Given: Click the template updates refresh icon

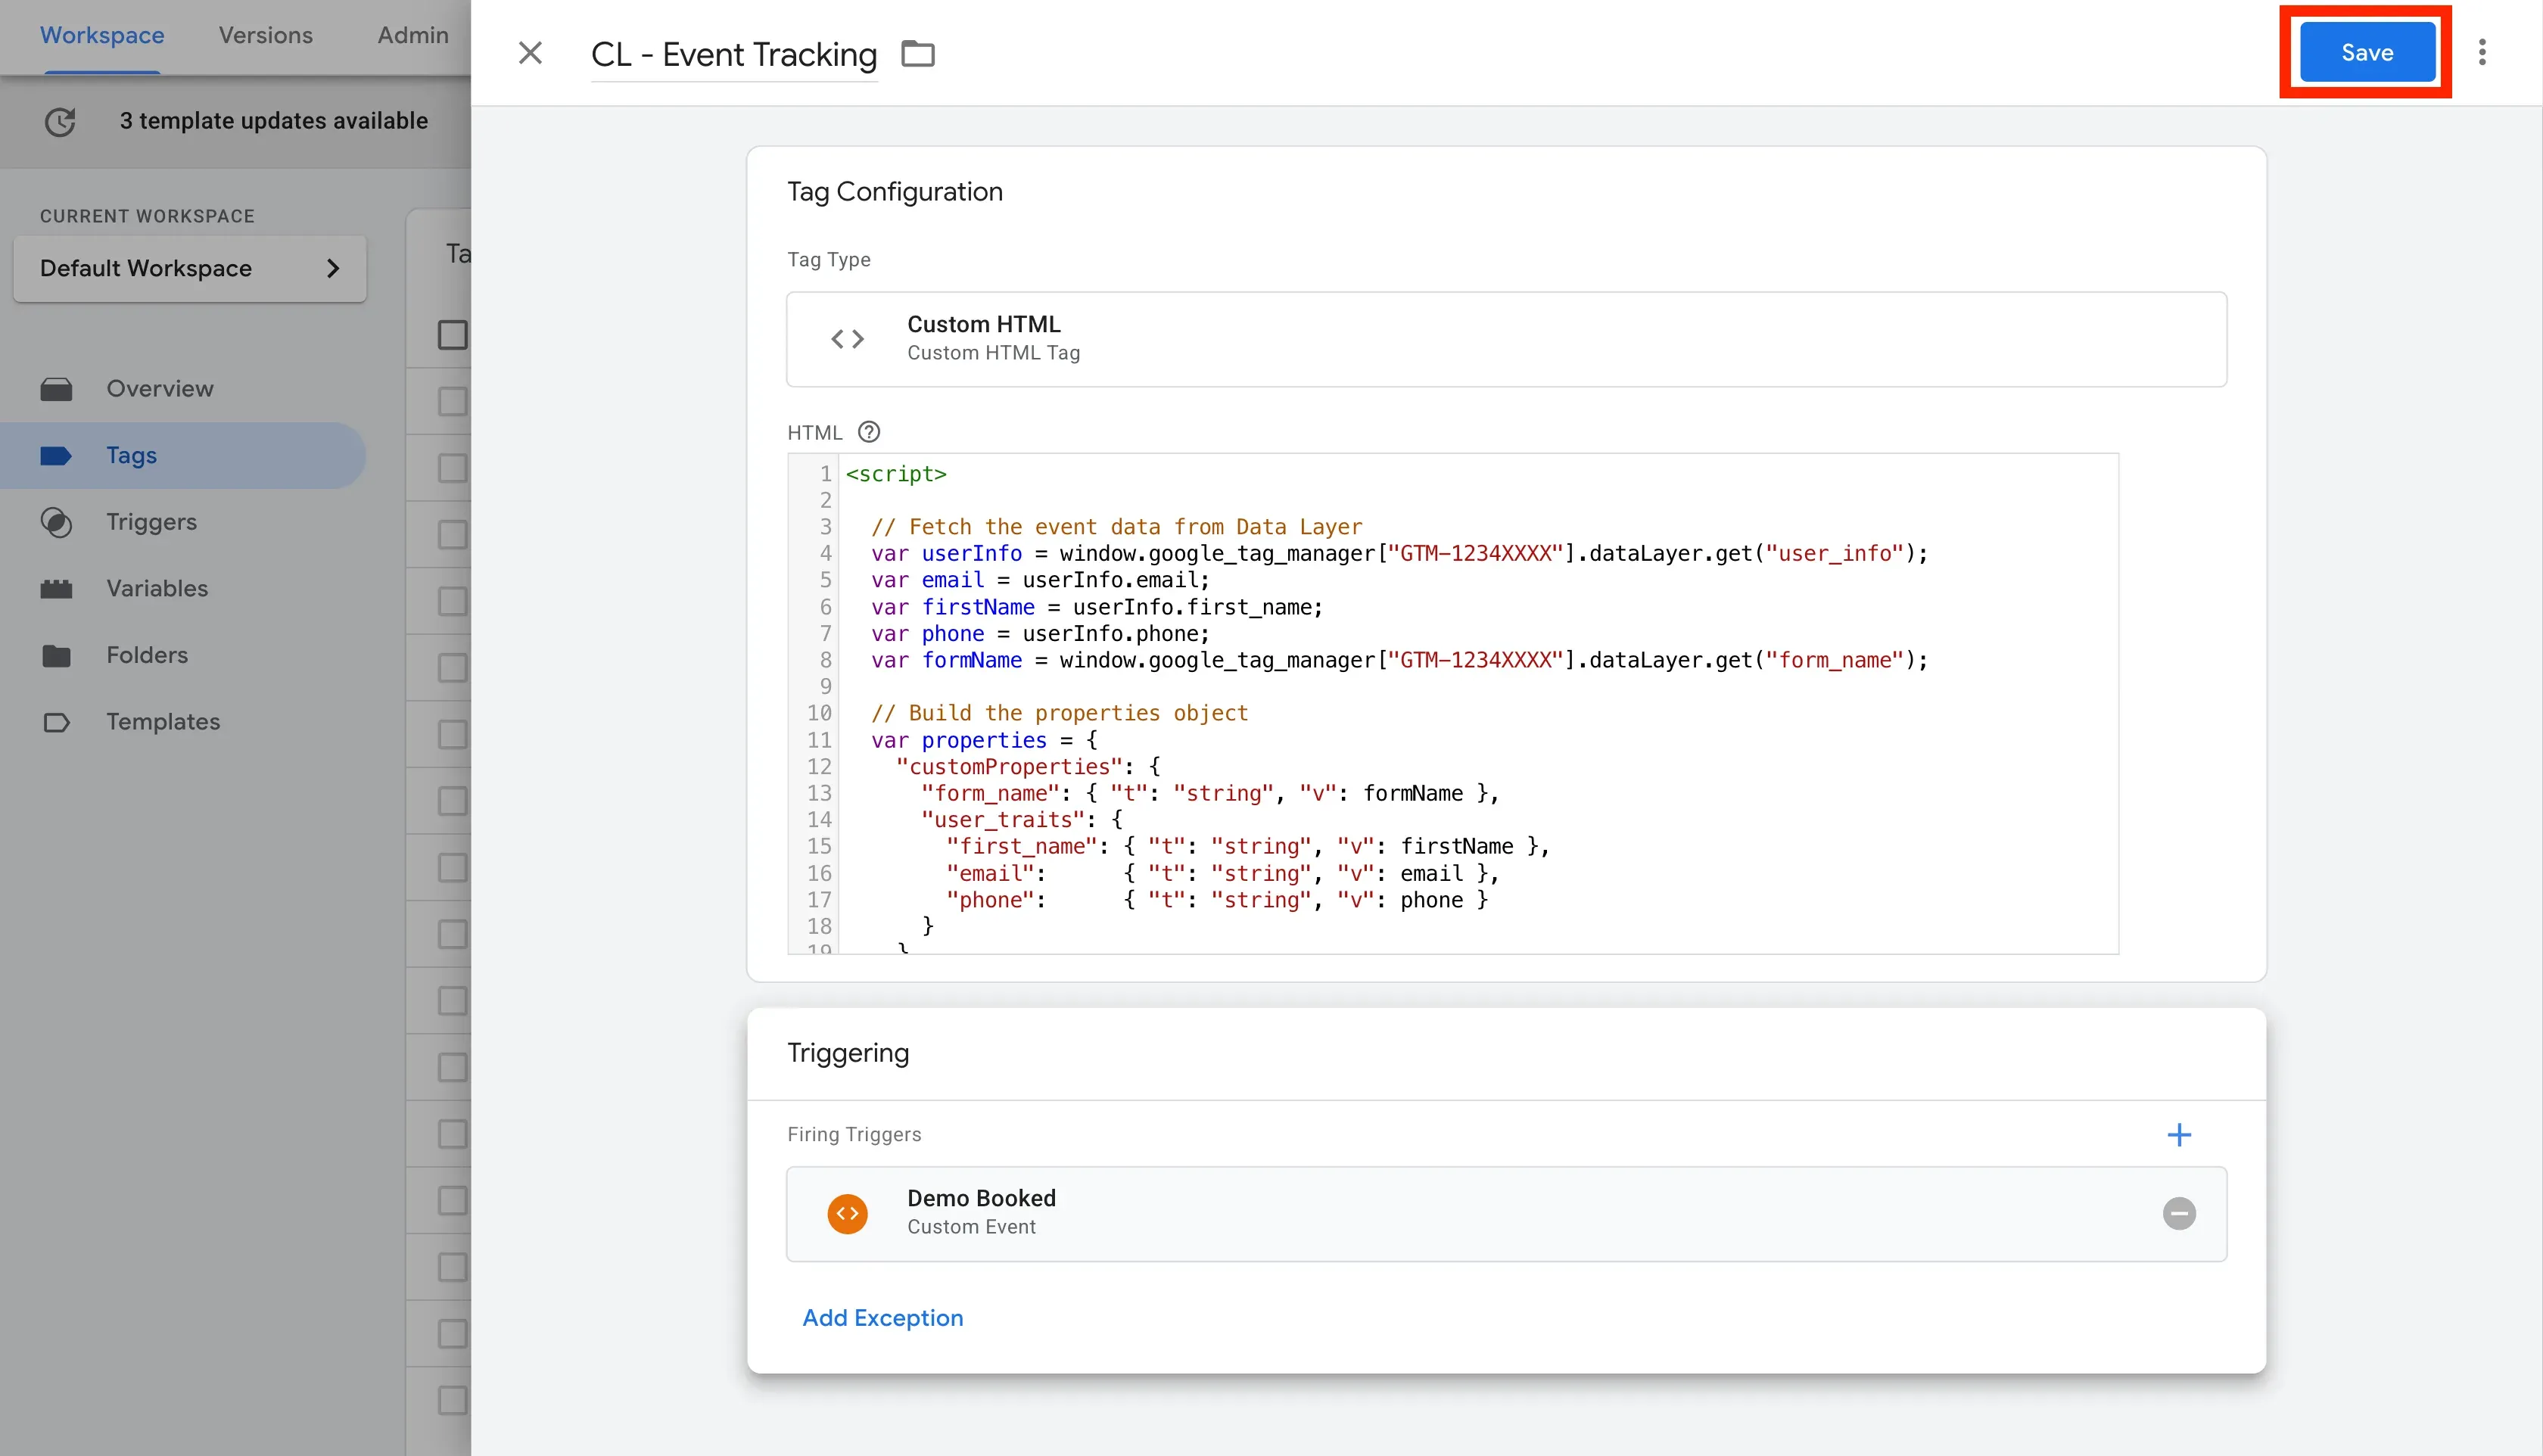Looking at the screenshot, I should (60, 121).
